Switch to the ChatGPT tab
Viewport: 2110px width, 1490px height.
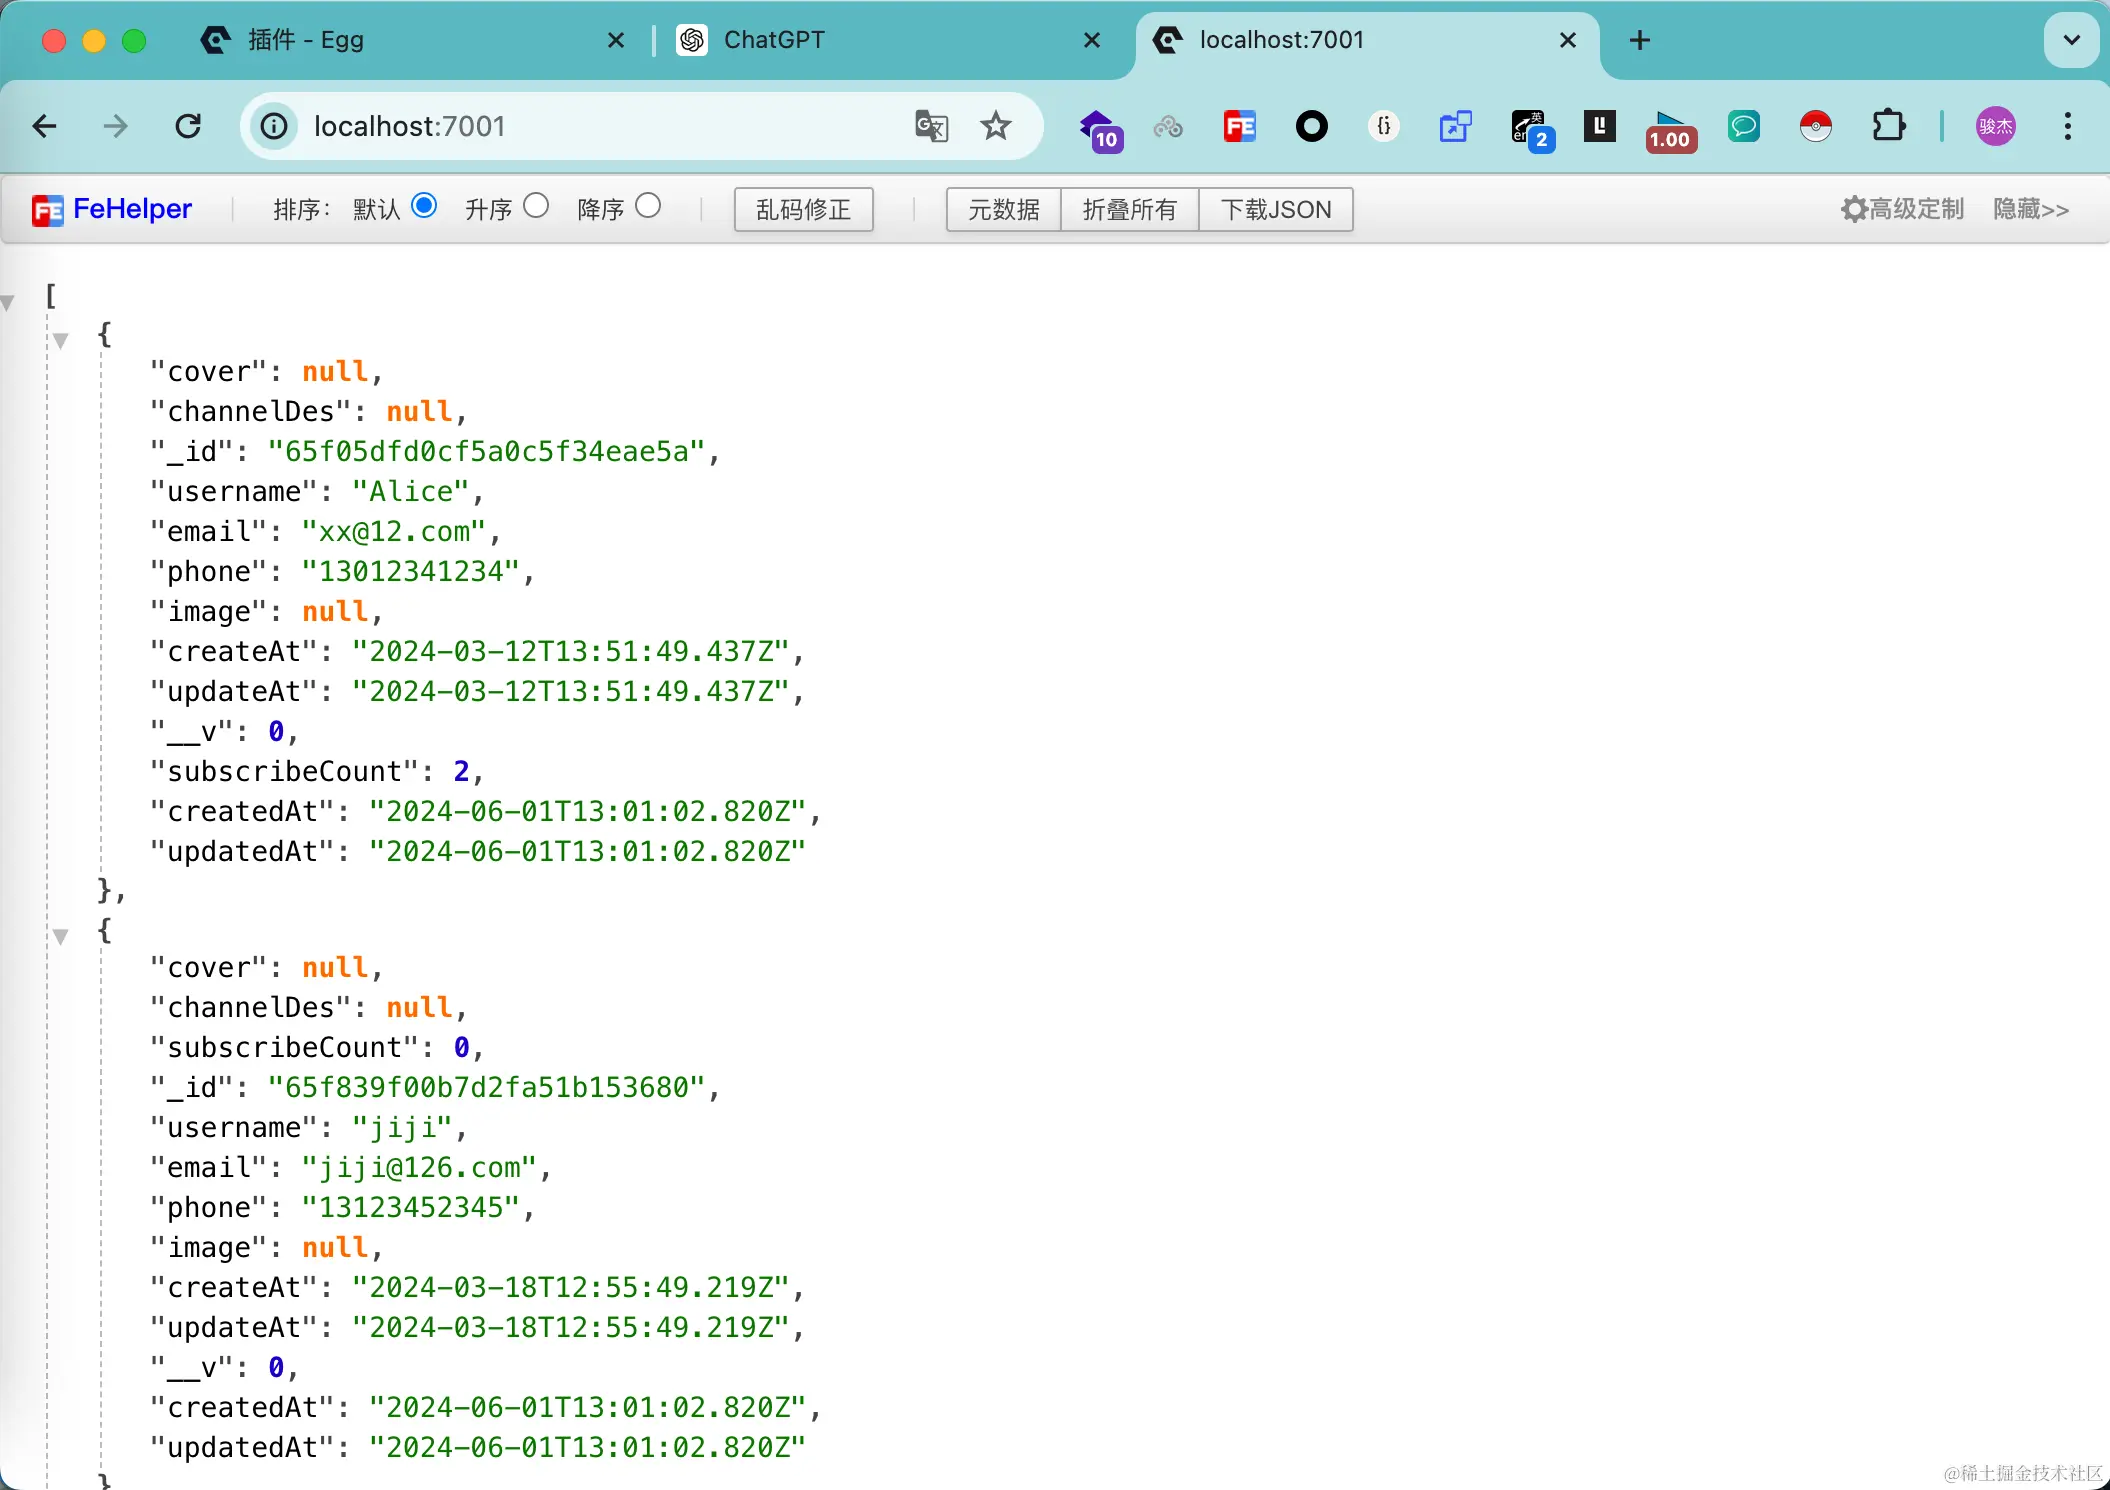pos(774,40)
